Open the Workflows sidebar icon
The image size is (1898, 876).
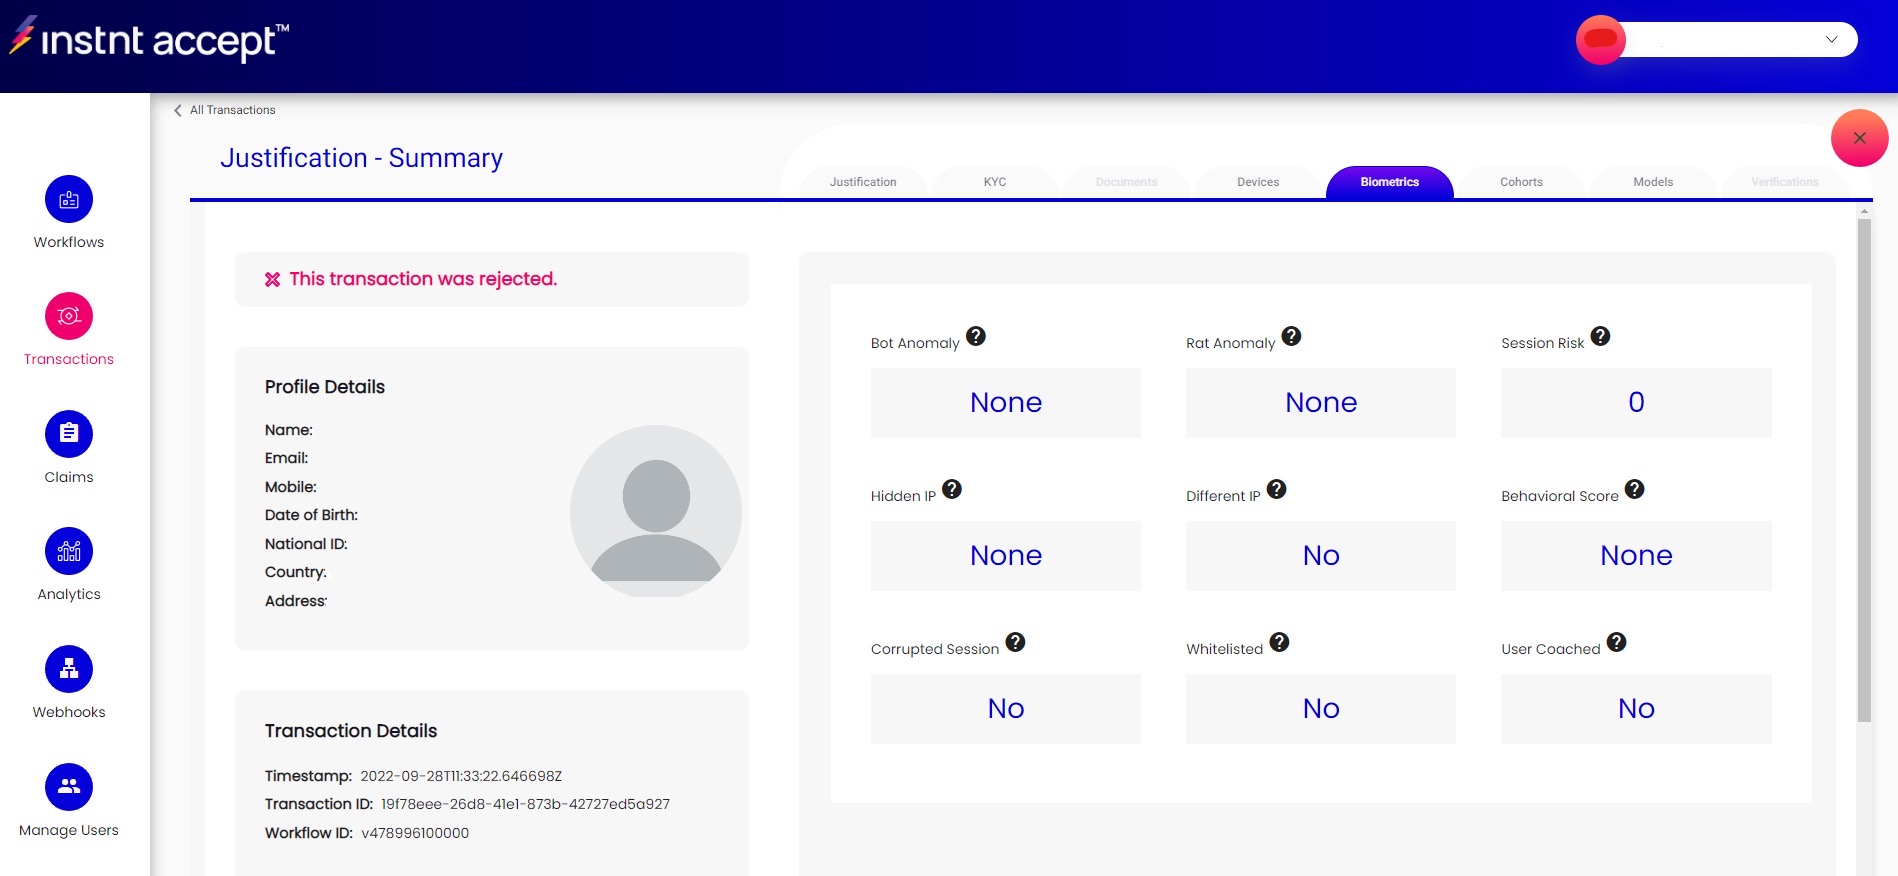(69, 199)
